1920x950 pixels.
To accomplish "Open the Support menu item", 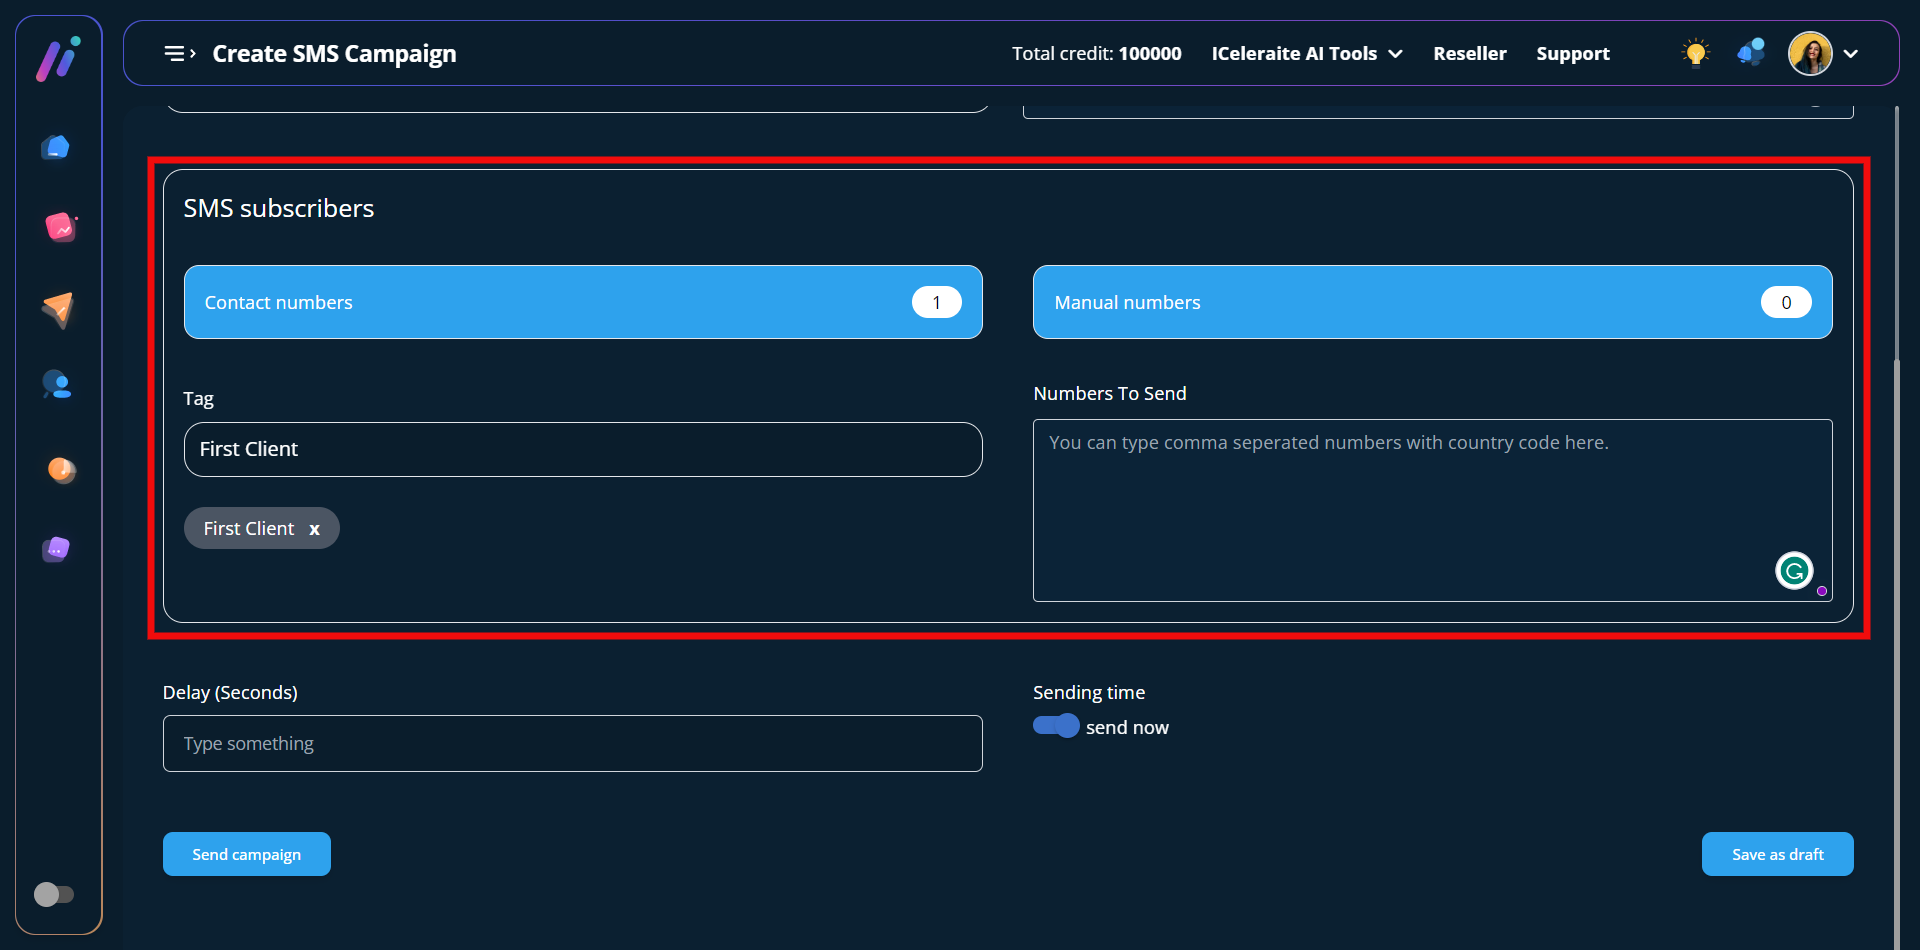I will tap(1572, 54).
